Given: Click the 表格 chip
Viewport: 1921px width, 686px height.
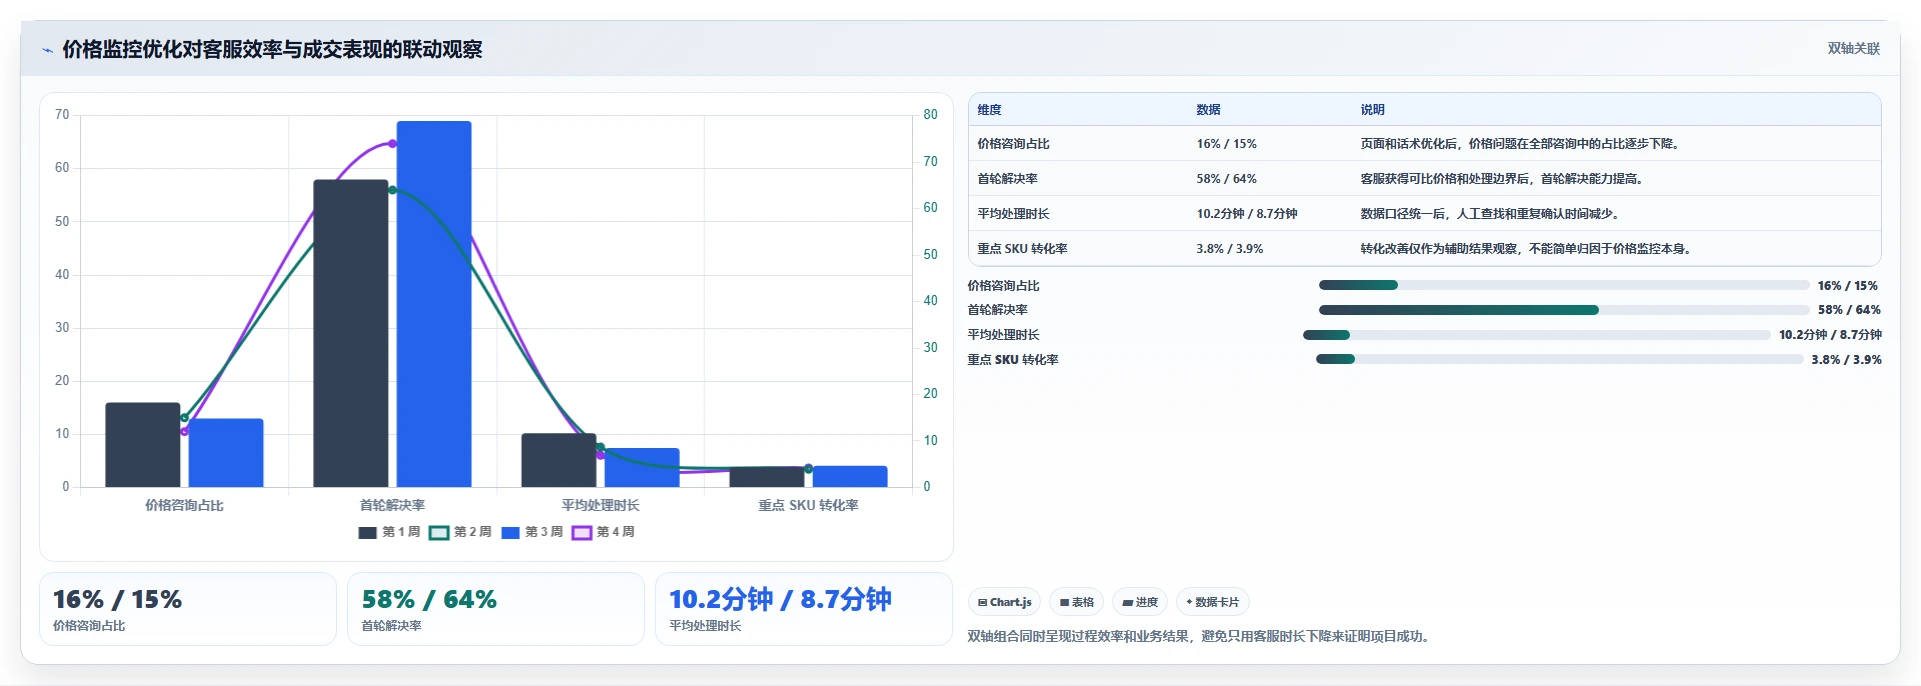Looking at the screenshot, I should tap(1076, 602).
